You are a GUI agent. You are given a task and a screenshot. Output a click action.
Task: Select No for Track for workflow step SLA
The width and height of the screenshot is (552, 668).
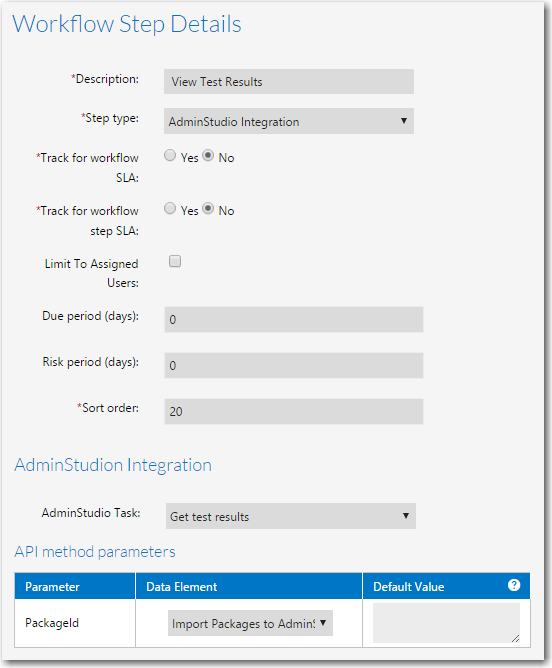click(x=208, y=208)
